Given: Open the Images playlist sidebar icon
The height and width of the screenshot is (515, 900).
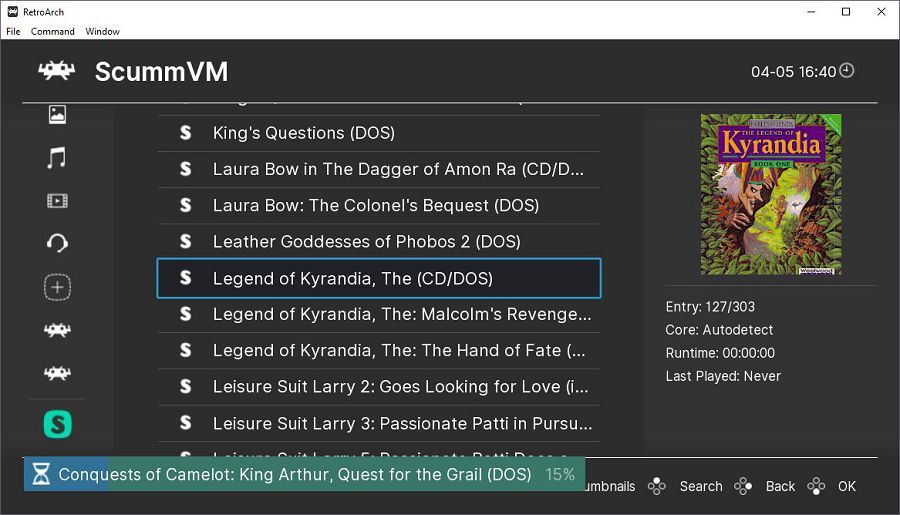Looking at the screenshot, I should (x=57, y=114).
